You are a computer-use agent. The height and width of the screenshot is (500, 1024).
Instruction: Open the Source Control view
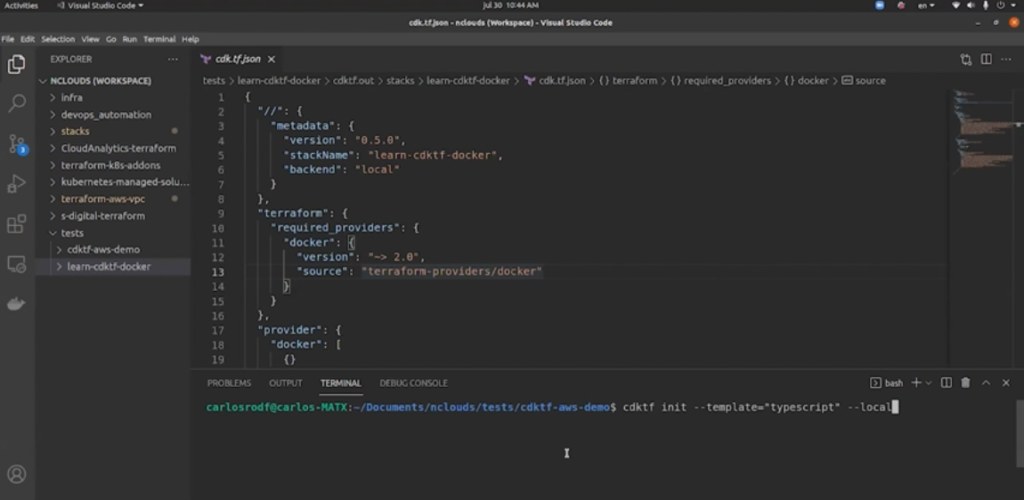(x=16, y=144)
